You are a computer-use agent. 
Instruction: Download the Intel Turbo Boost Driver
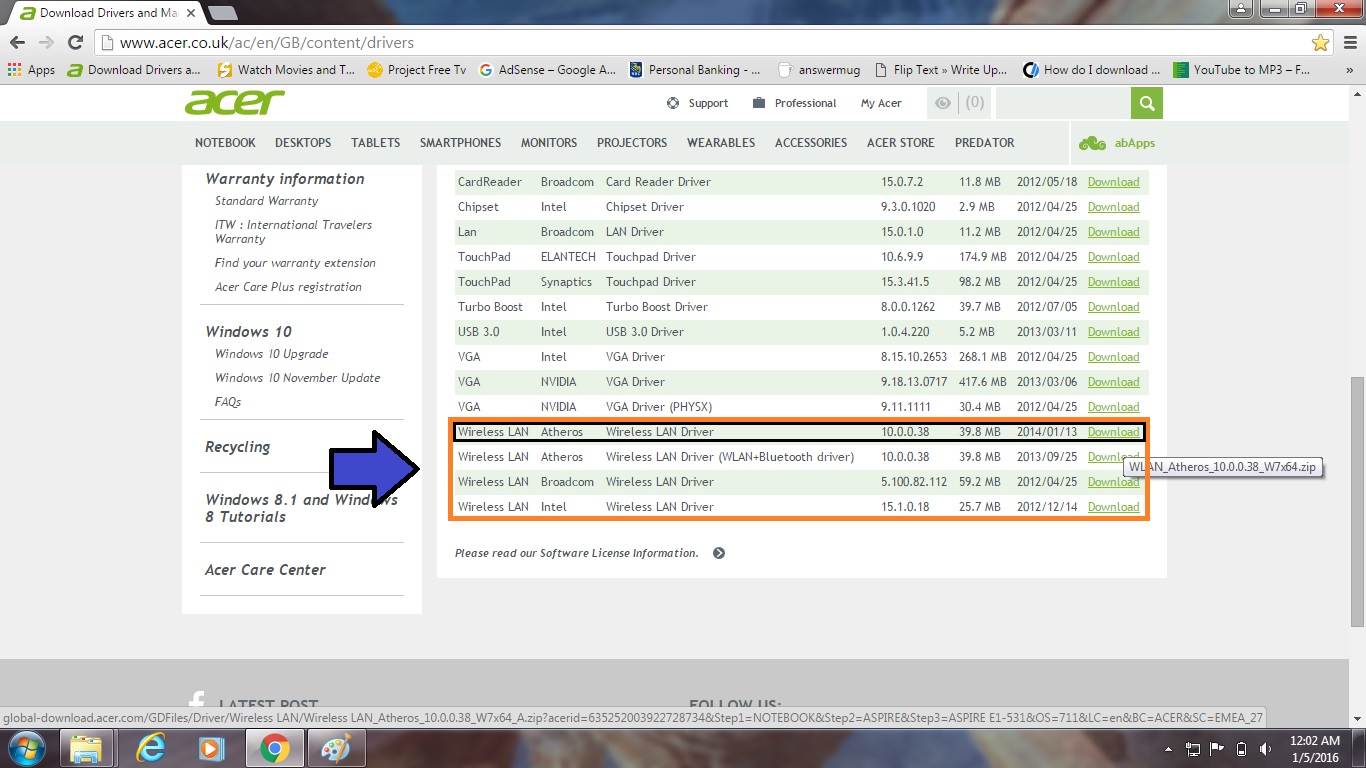pyautogui.click(x=1113, y=307)
